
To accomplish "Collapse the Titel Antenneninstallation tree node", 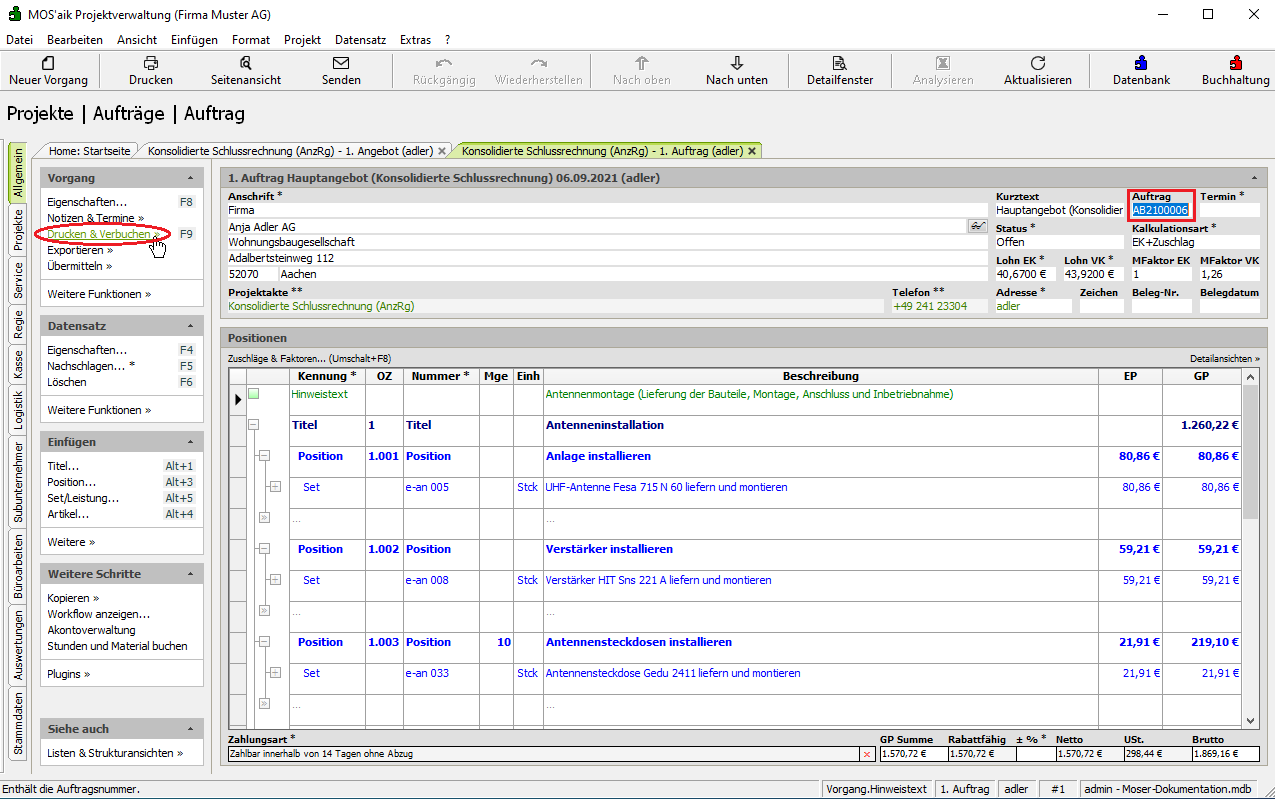I will click(x=254, y=425).
